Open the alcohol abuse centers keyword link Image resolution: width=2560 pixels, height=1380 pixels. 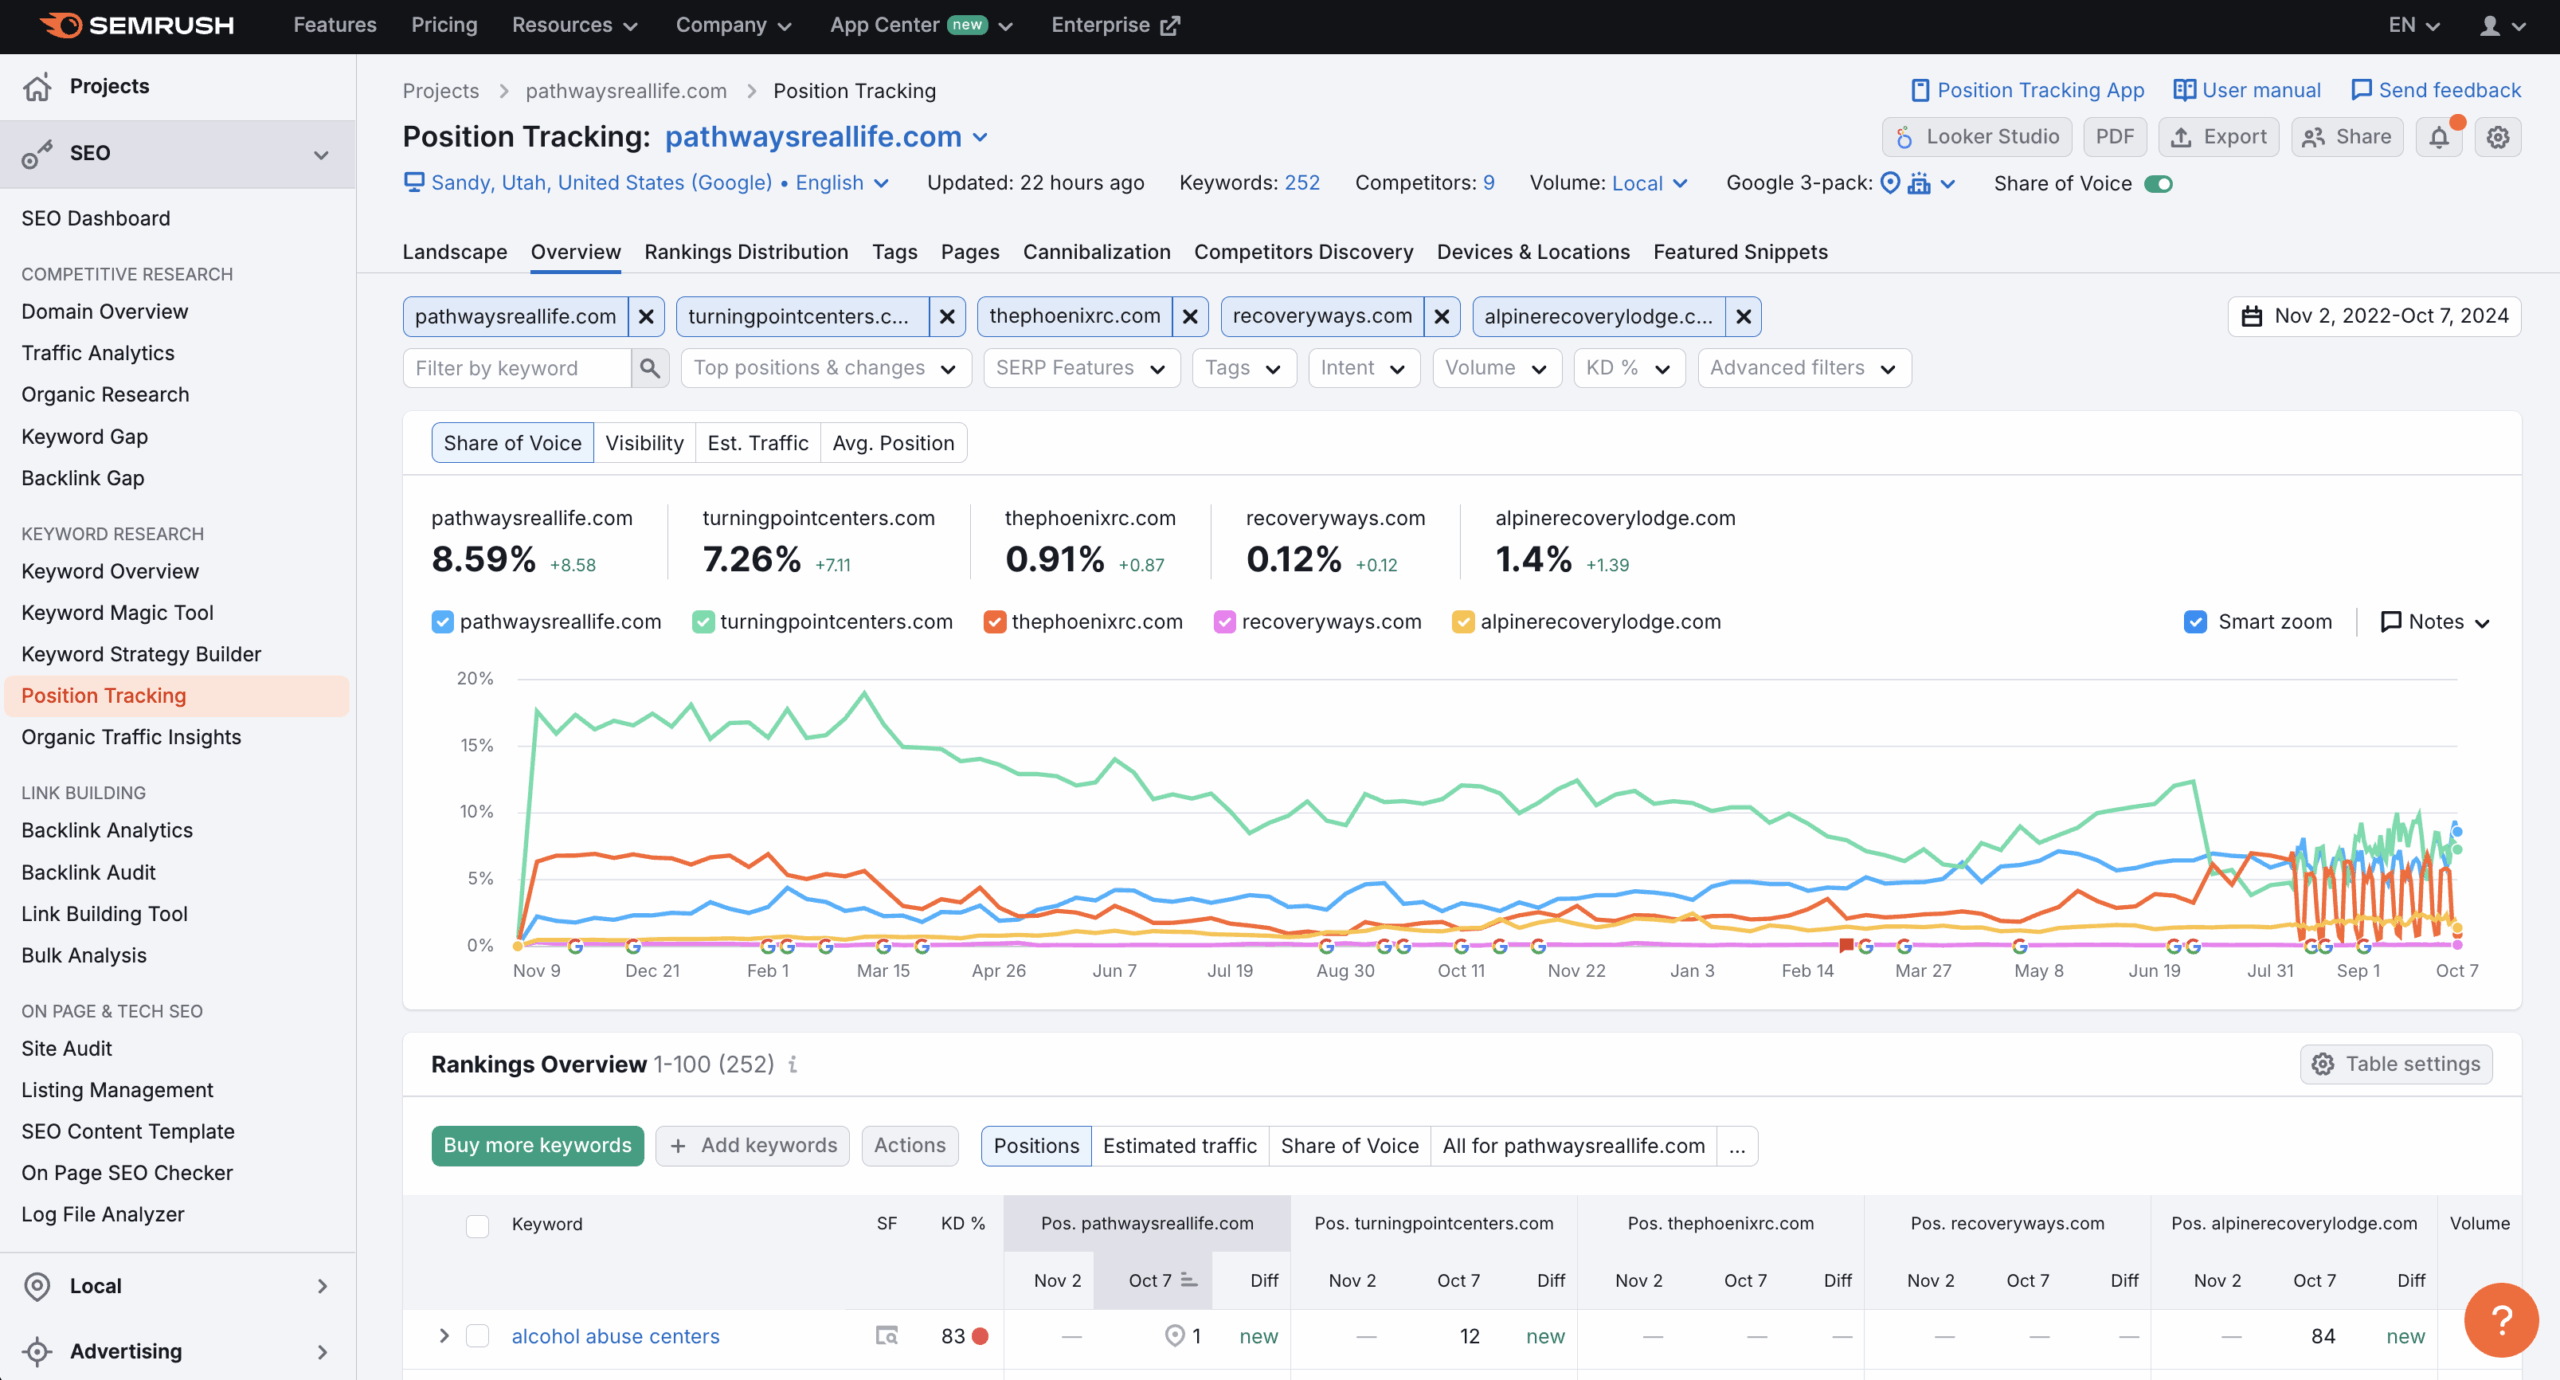tap(615, 1336)
